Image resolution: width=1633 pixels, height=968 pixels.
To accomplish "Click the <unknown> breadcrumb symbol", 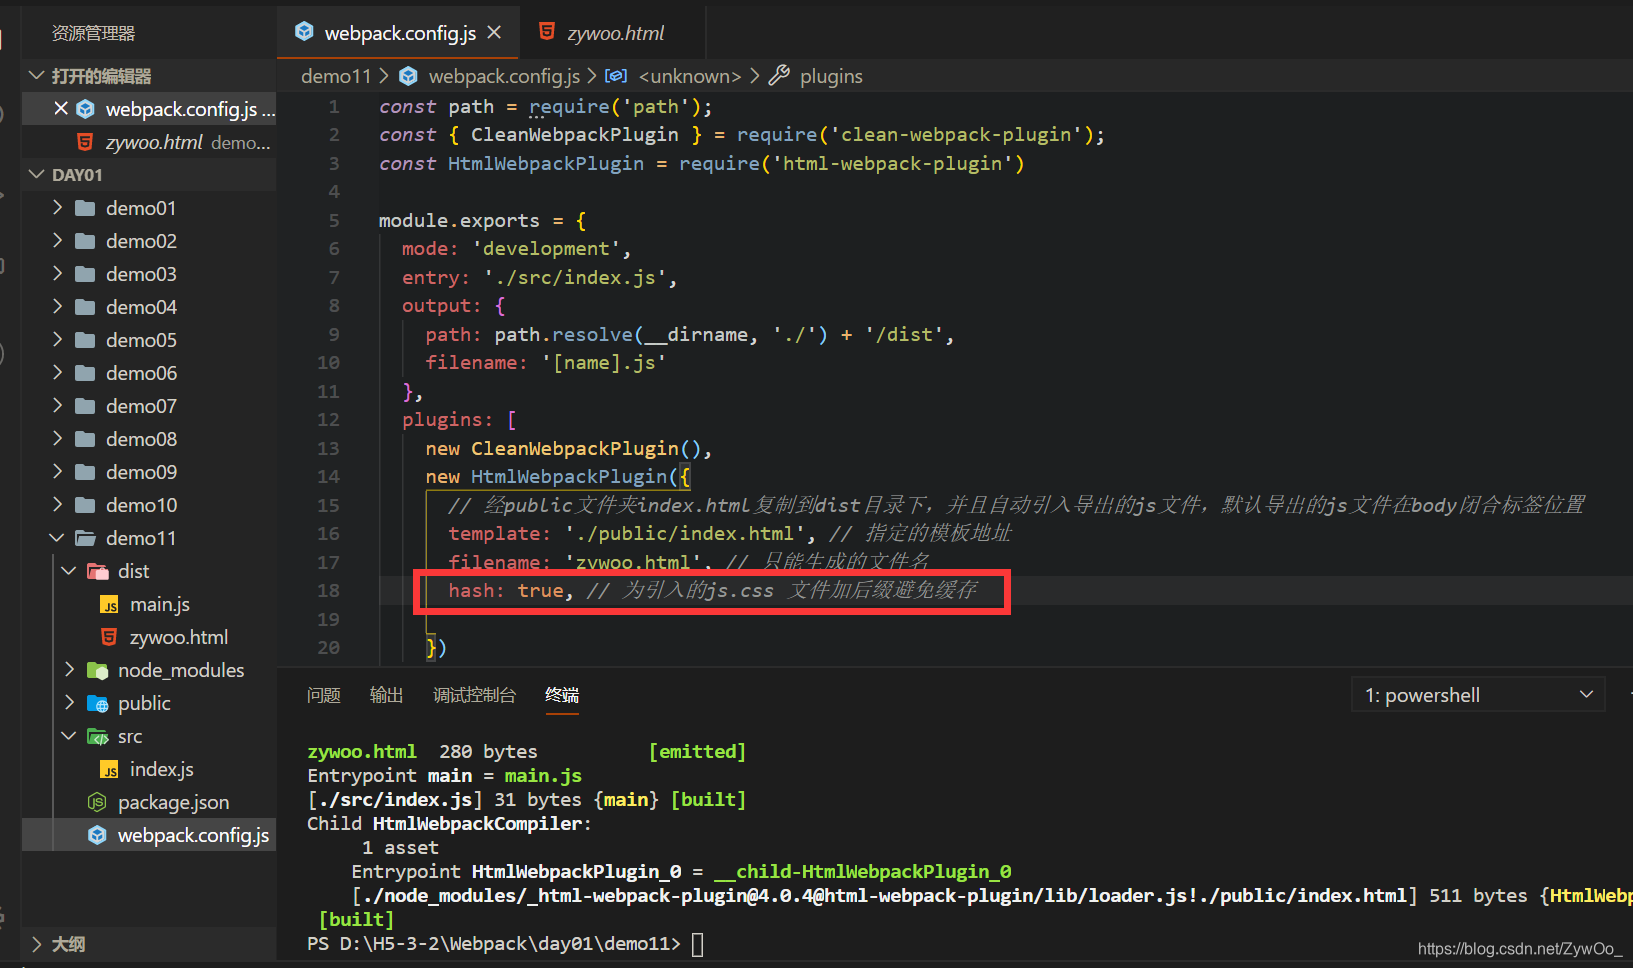I will [x=690, y=76].
